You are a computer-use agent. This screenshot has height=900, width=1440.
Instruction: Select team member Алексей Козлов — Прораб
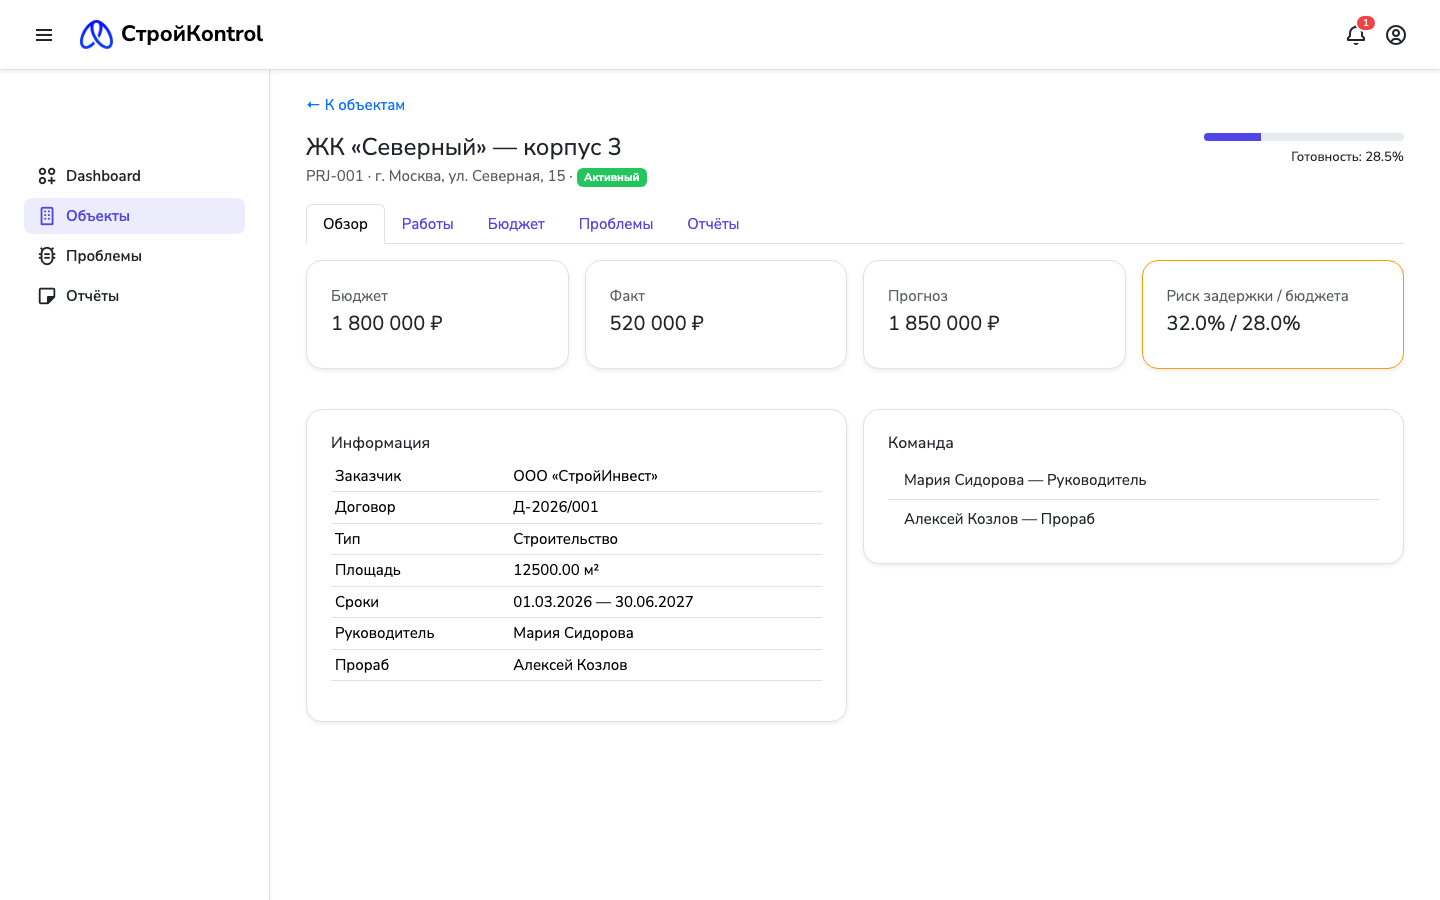pyautogui.click(x=1133, y=519)
